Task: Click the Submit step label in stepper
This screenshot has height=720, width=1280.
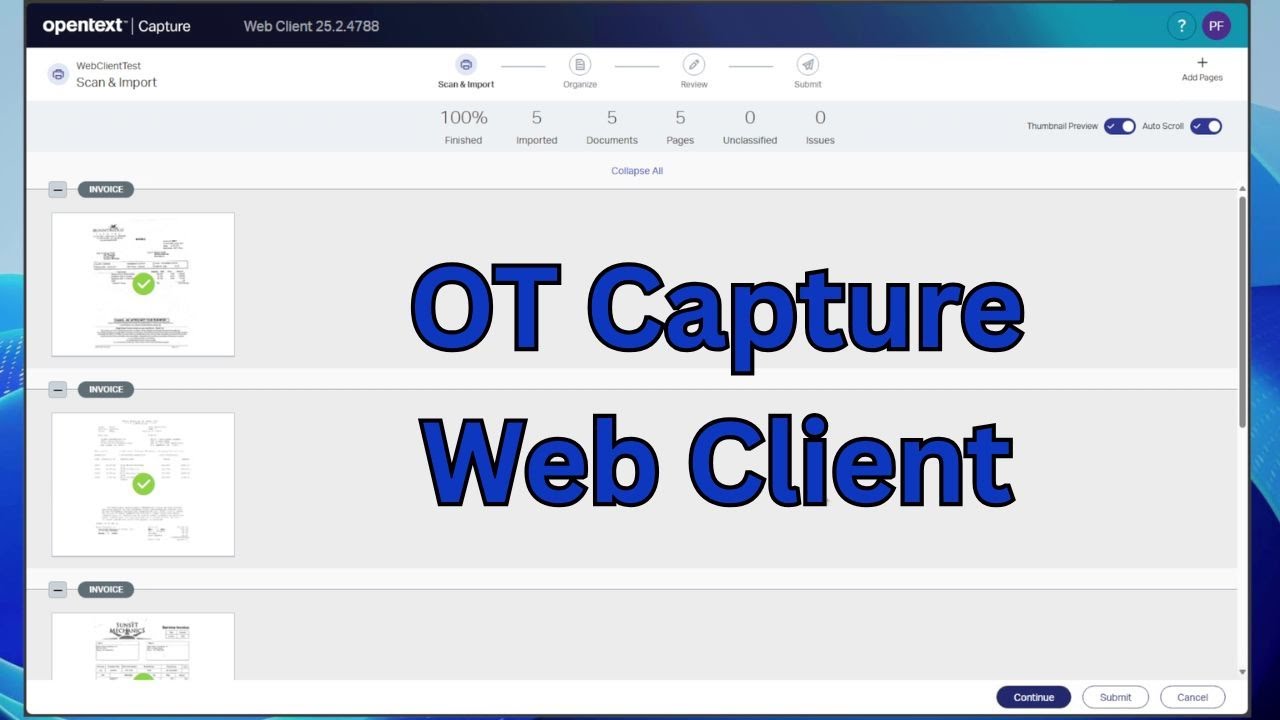Action: [808, 85]
